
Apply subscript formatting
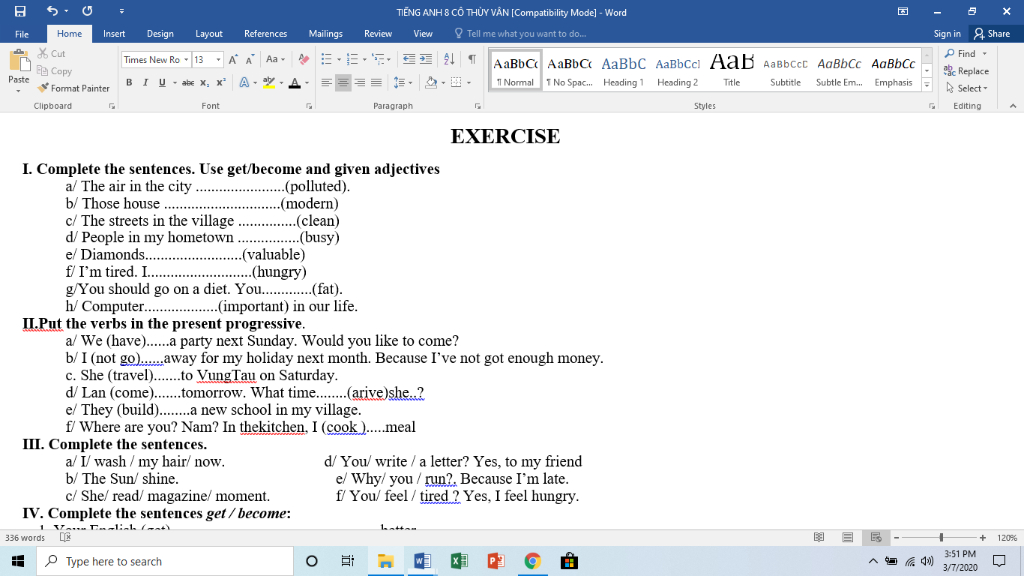point(204,83)
